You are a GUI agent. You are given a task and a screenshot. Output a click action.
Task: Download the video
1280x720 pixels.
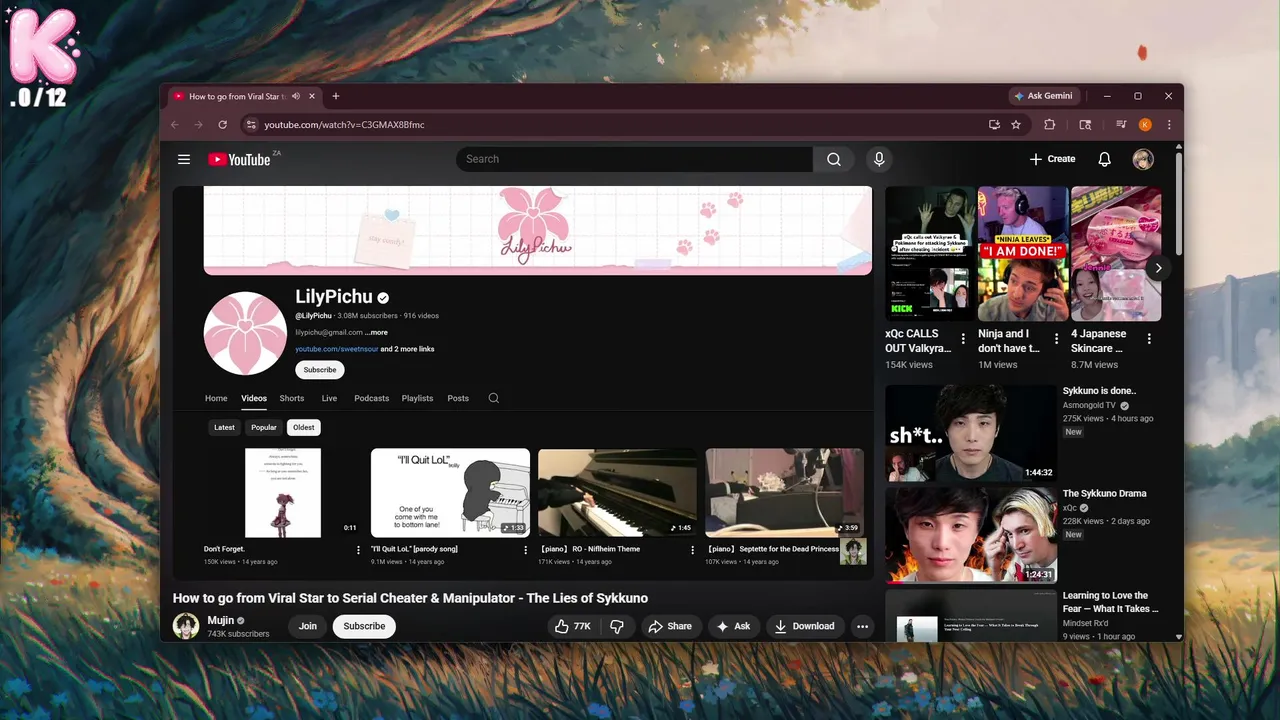click(x=804, y=626)
